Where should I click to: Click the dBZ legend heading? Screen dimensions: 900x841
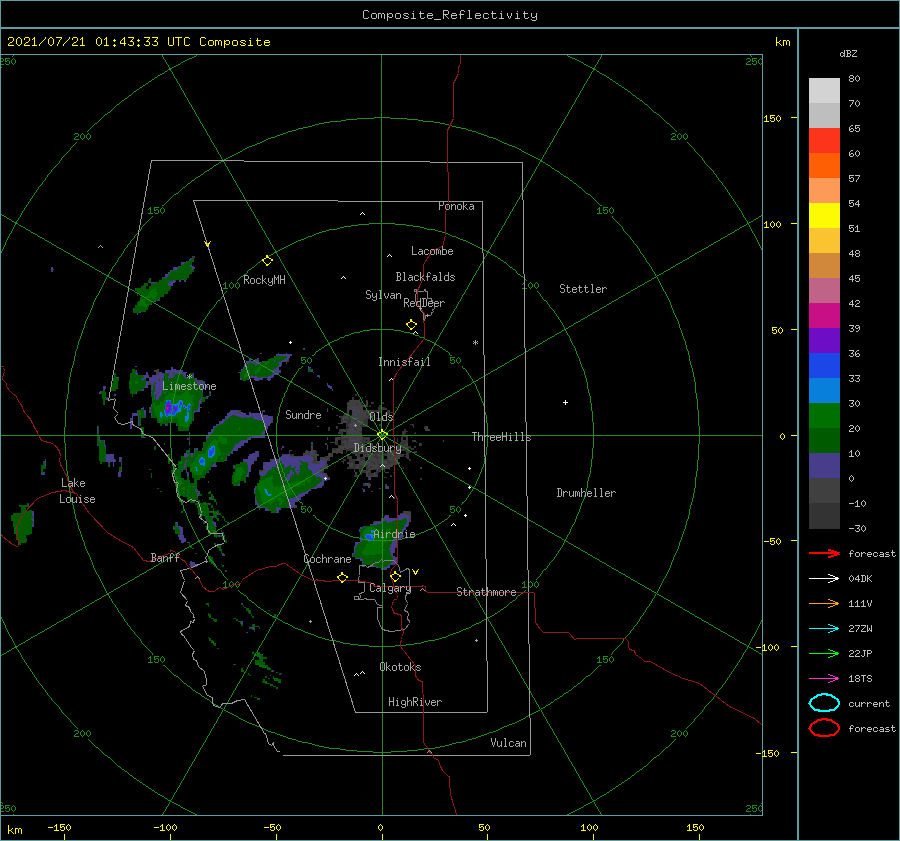pos(848,53)
